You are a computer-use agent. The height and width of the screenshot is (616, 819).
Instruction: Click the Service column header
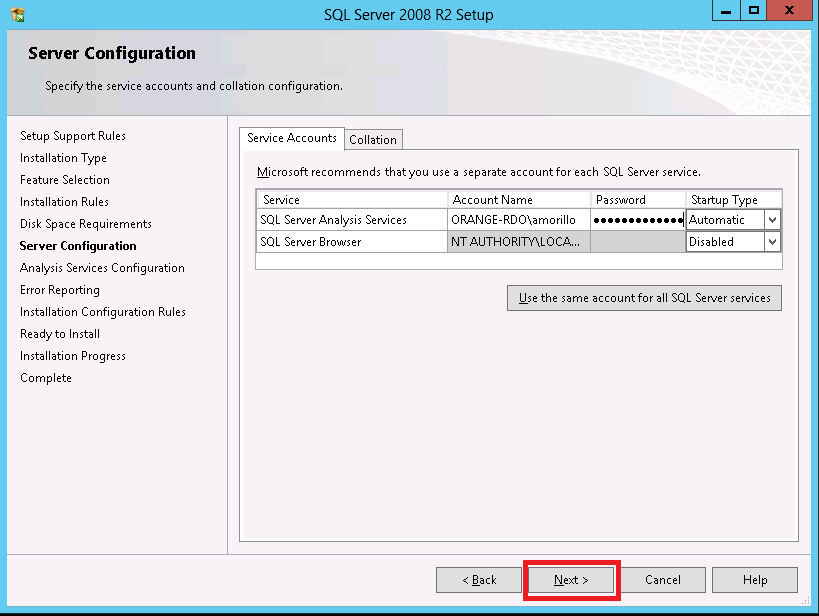tap(352, 200)
